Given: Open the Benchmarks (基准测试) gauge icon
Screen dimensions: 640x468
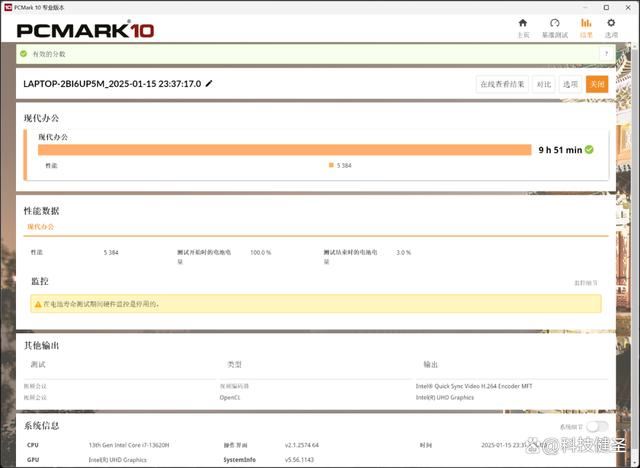Looking at the screenshot, I should tap(554, 27).
